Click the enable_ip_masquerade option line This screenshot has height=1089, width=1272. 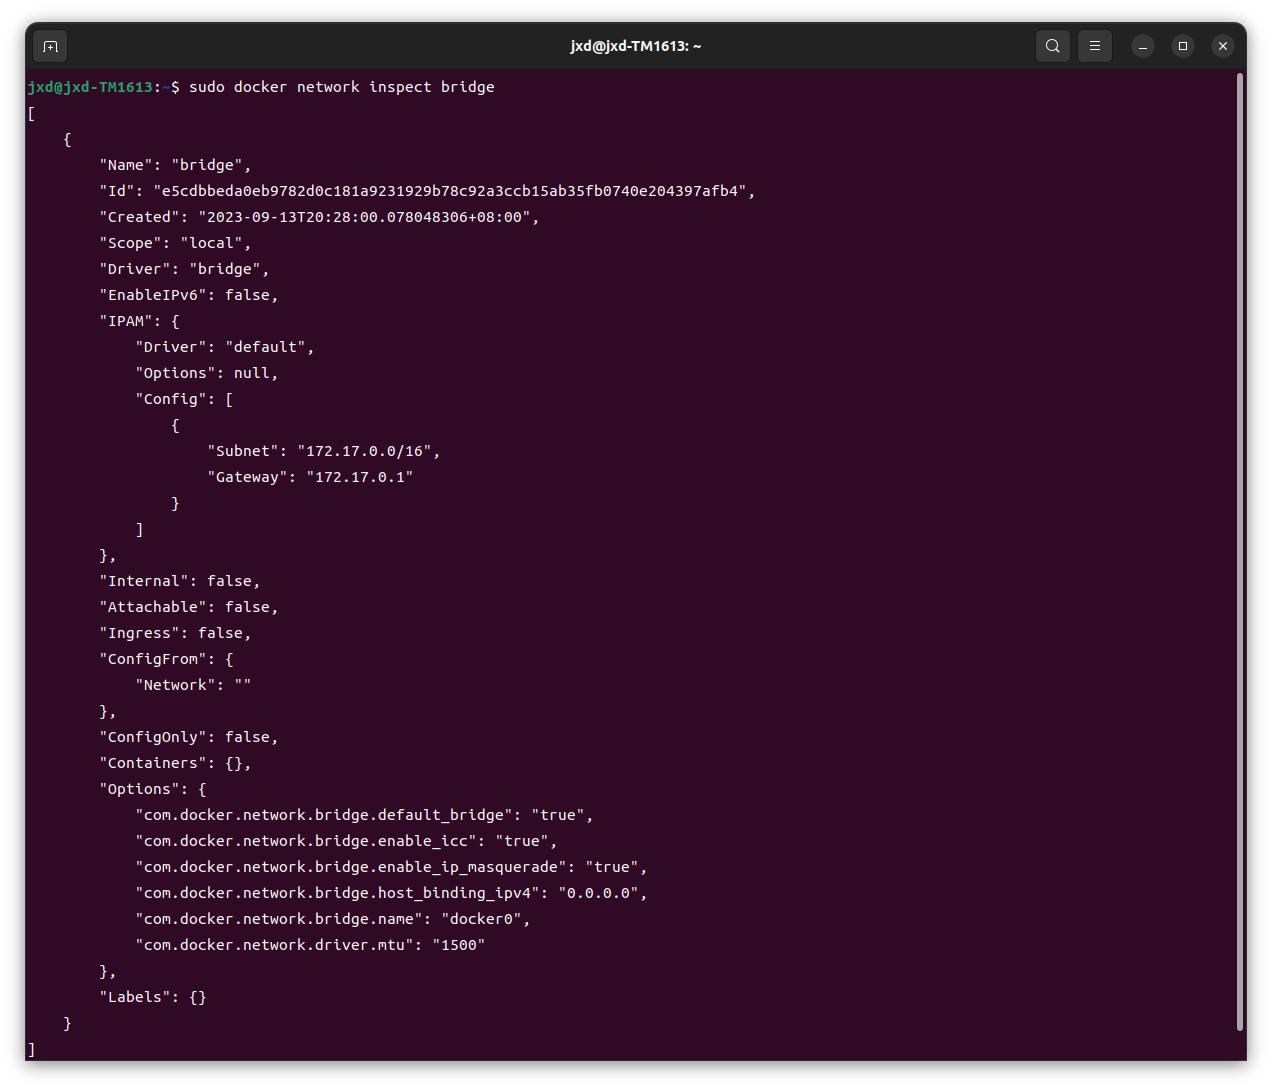pos(392,867)
